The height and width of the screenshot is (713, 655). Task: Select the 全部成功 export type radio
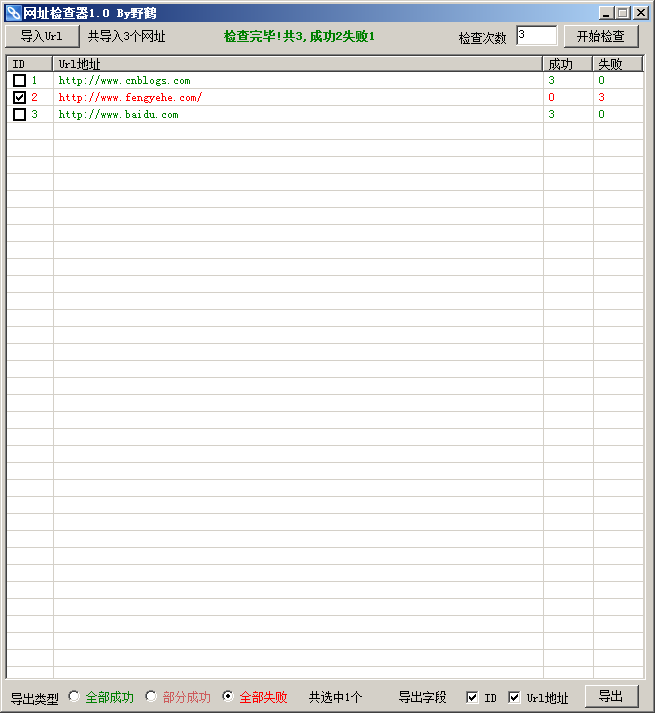coord(74,696)
